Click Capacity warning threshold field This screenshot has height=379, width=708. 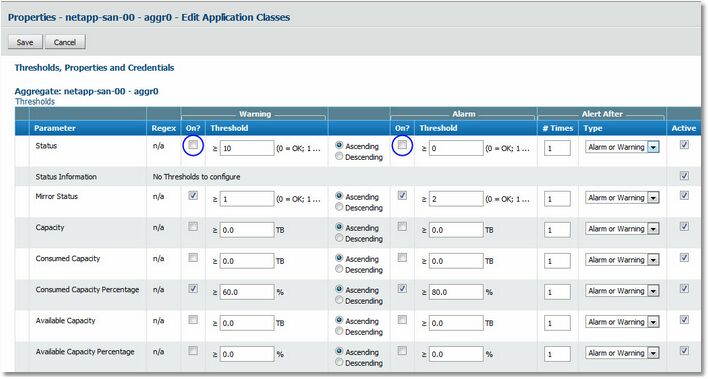tap(247, 230)
